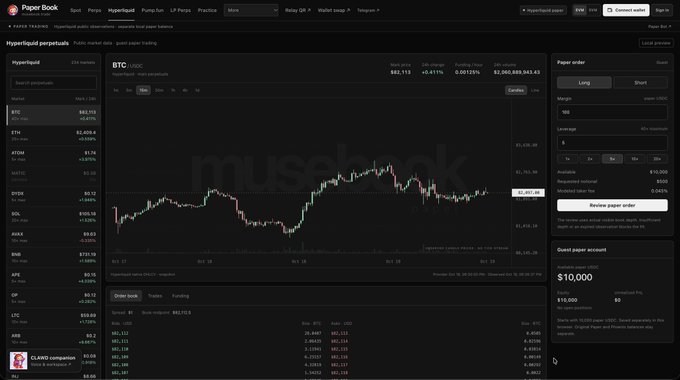This screenshot has height=380, width=680.
Task: Set leverage preset to 1x
Action: pos(567,159)
